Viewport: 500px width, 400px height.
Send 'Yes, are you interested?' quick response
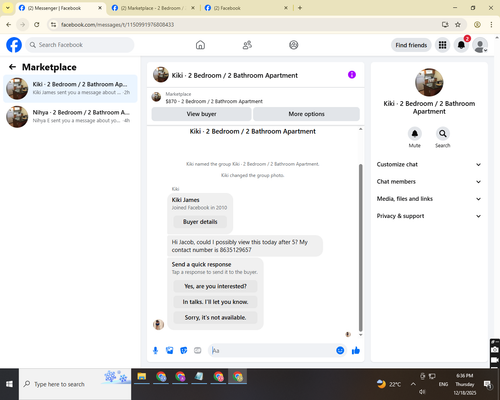(x=215, y=286)
